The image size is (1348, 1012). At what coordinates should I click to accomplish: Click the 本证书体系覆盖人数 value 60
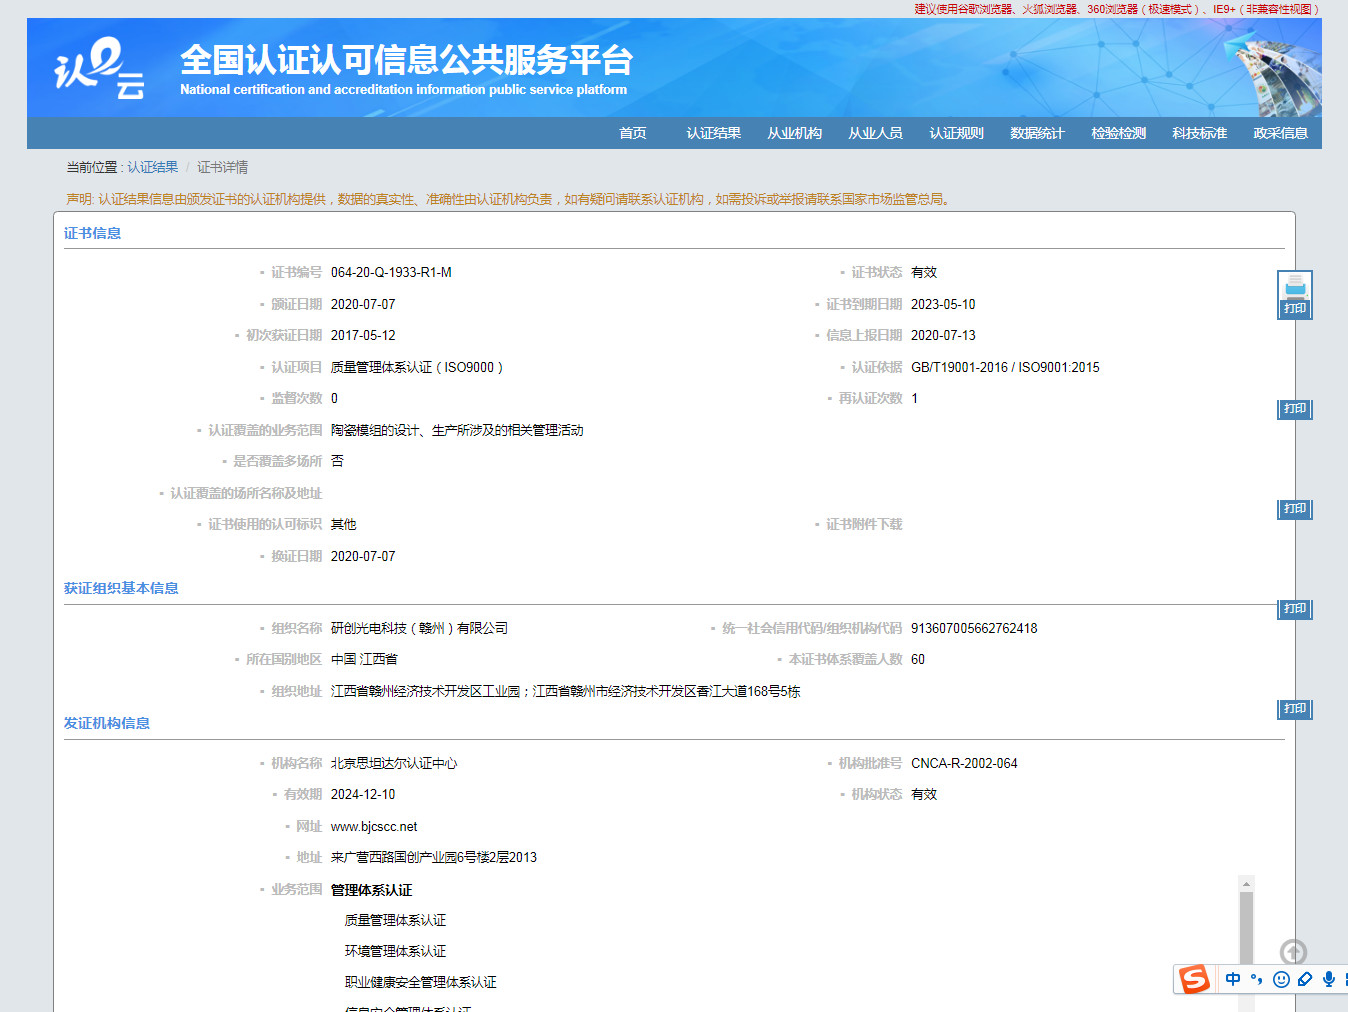[x=918, y=659]
